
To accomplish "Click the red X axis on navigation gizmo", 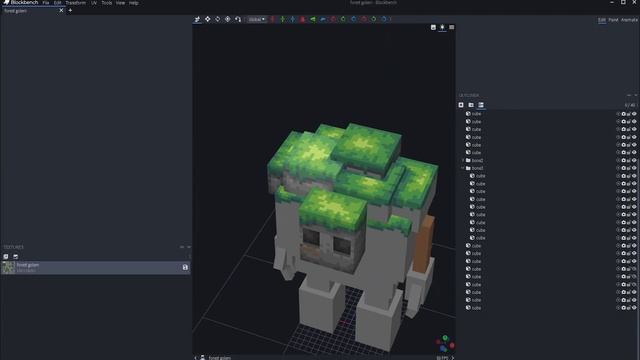I will (x=452, y=346).
